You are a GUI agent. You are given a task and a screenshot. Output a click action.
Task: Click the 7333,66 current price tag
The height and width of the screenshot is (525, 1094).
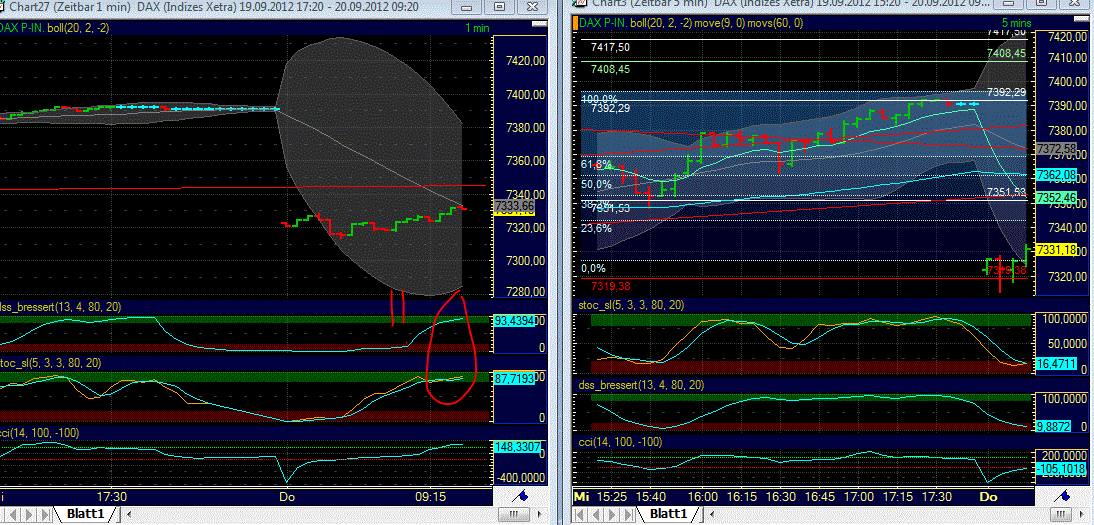pos(514,205)
